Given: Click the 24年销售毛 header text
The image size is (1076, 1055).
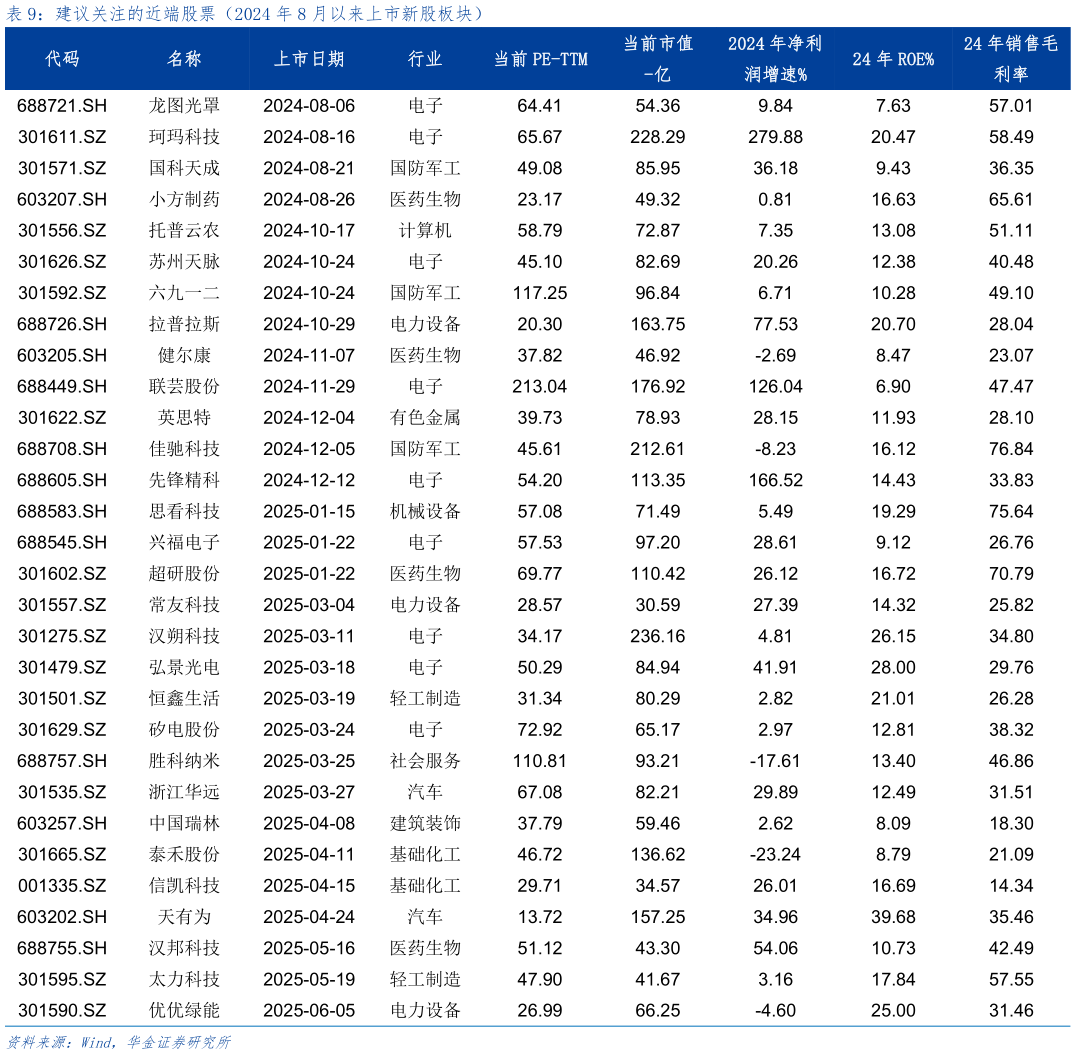Looking at the screenshot, I should 1011,44.
